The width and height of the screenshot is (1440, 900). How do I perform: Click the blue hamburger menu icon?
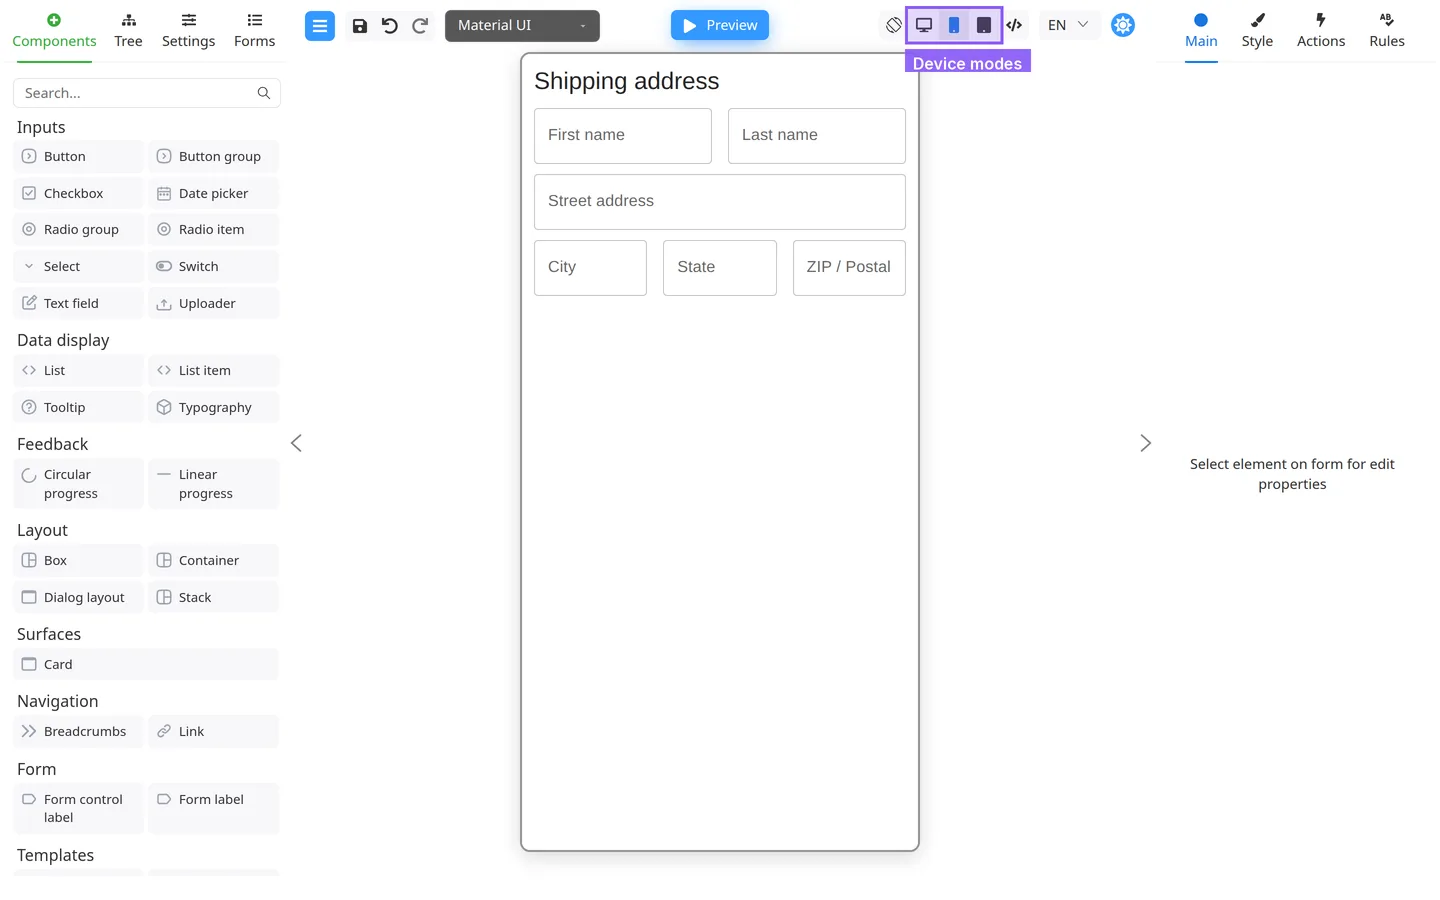[320, 26]
